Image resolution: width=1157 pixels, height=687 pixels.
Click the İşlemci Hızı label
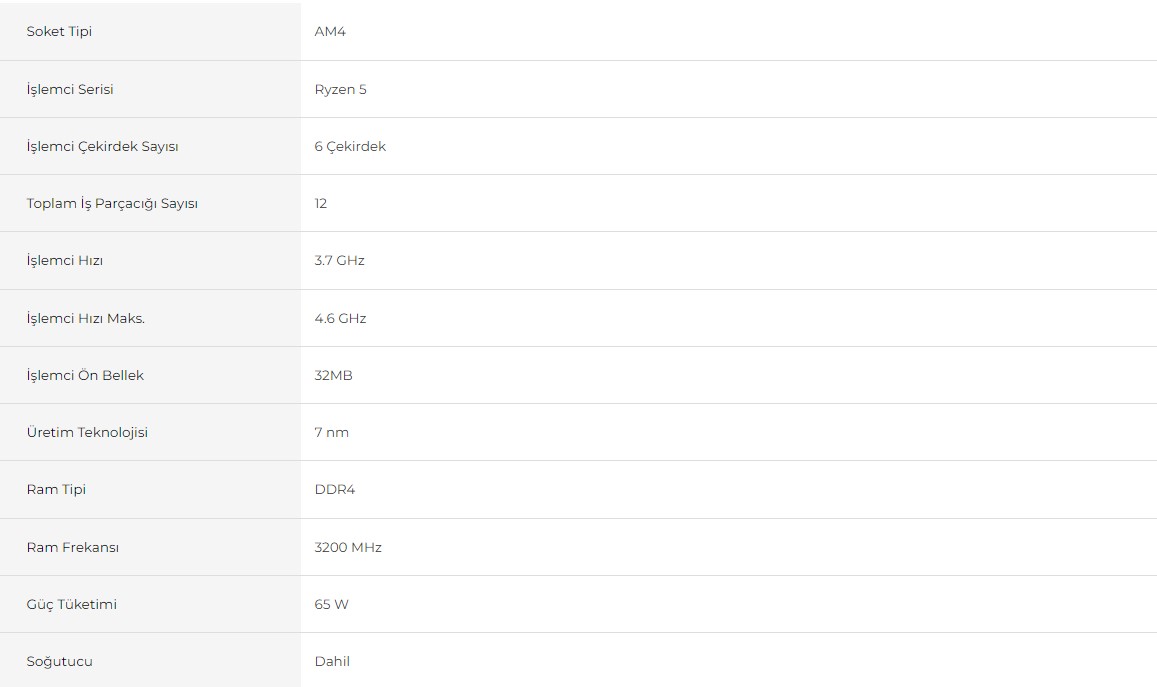(x=65, y=260)
